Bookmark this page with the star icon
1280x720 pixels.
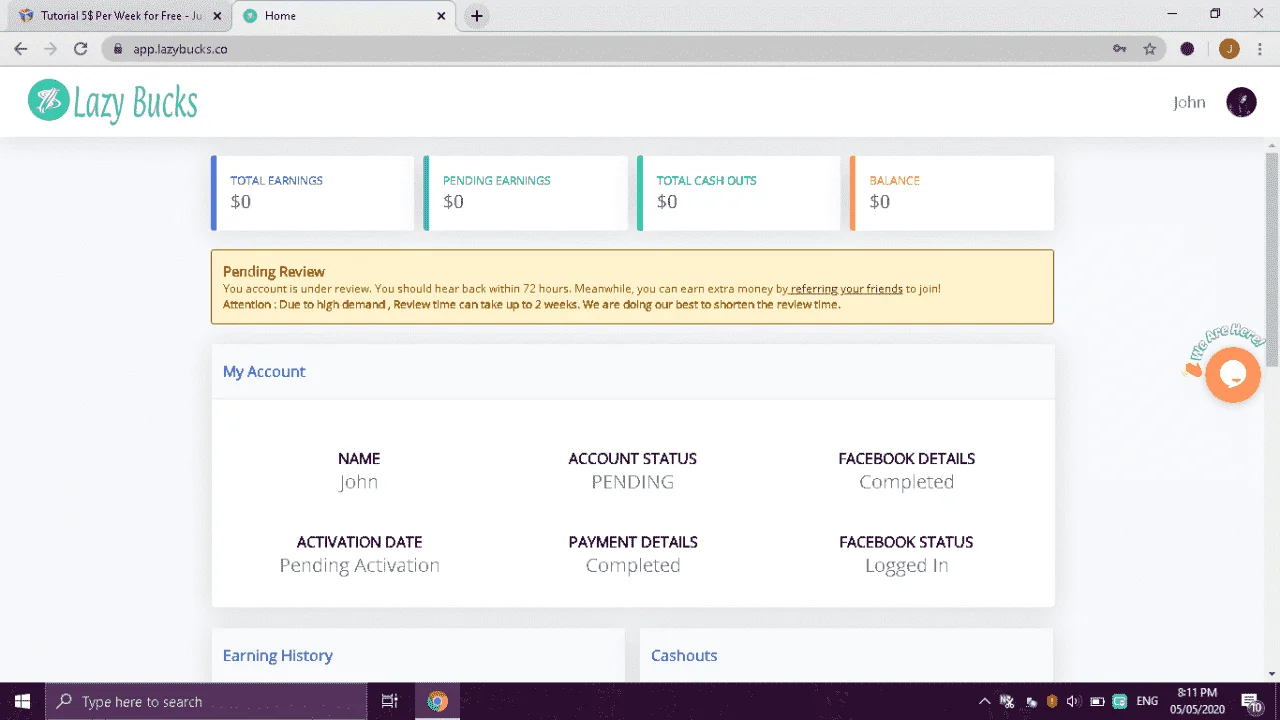[x=1150, y=48]
